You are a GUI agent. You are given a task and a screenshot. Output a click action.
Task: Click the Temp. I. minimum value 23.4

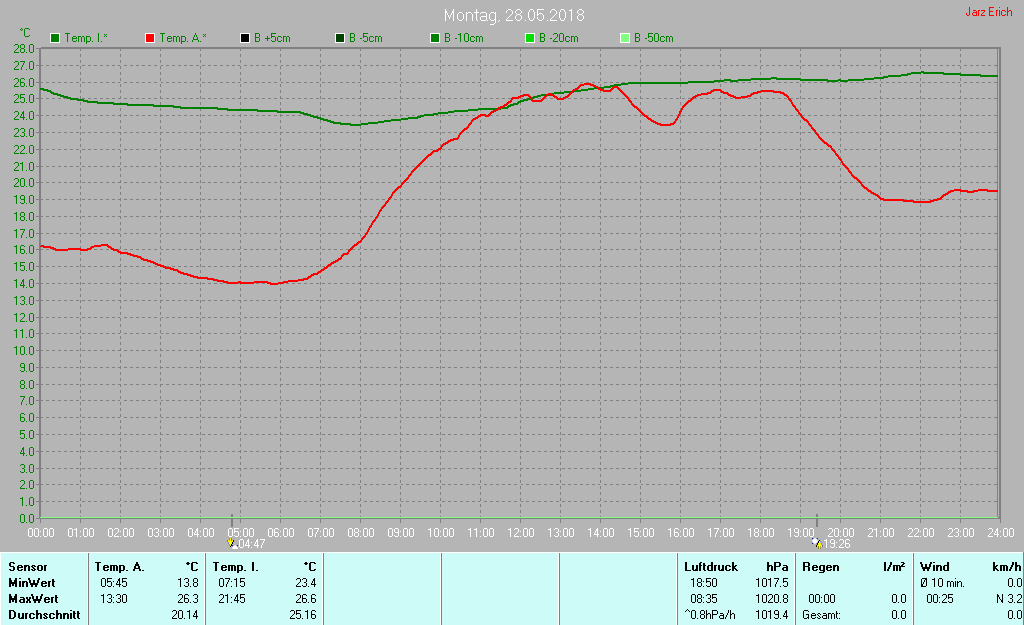click(306, 583)
